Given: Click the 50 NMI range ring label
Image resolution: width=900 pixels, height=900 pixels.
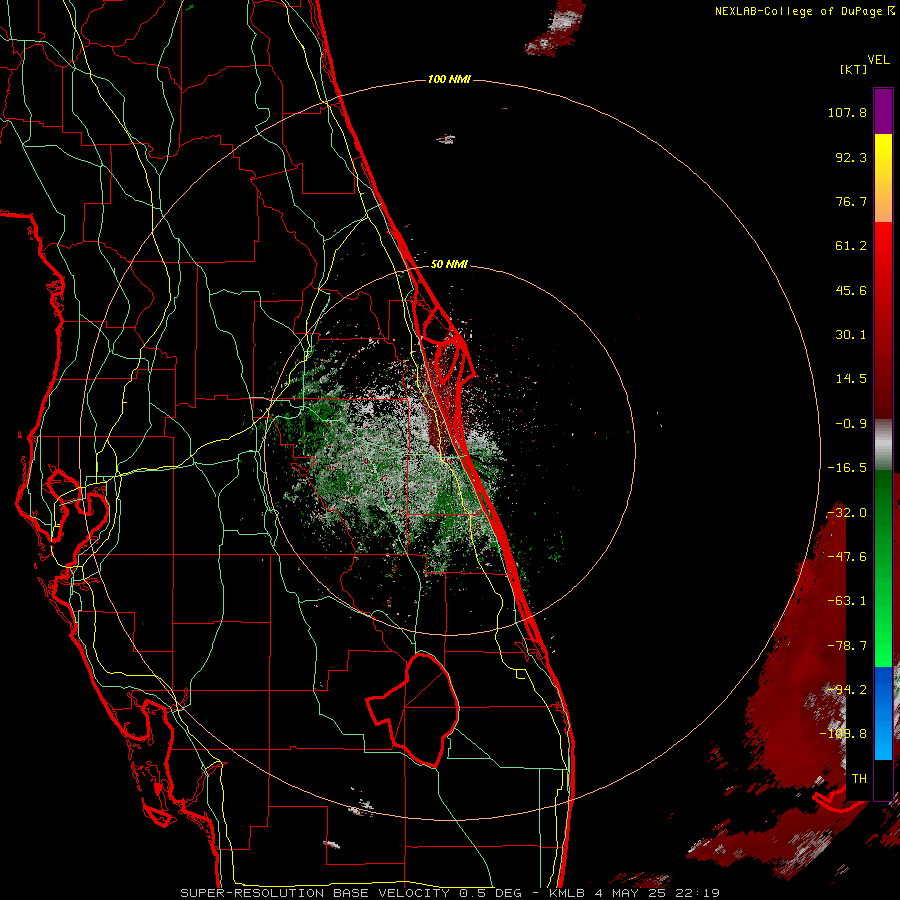Looking at the screenshot, I should (449, 264).
